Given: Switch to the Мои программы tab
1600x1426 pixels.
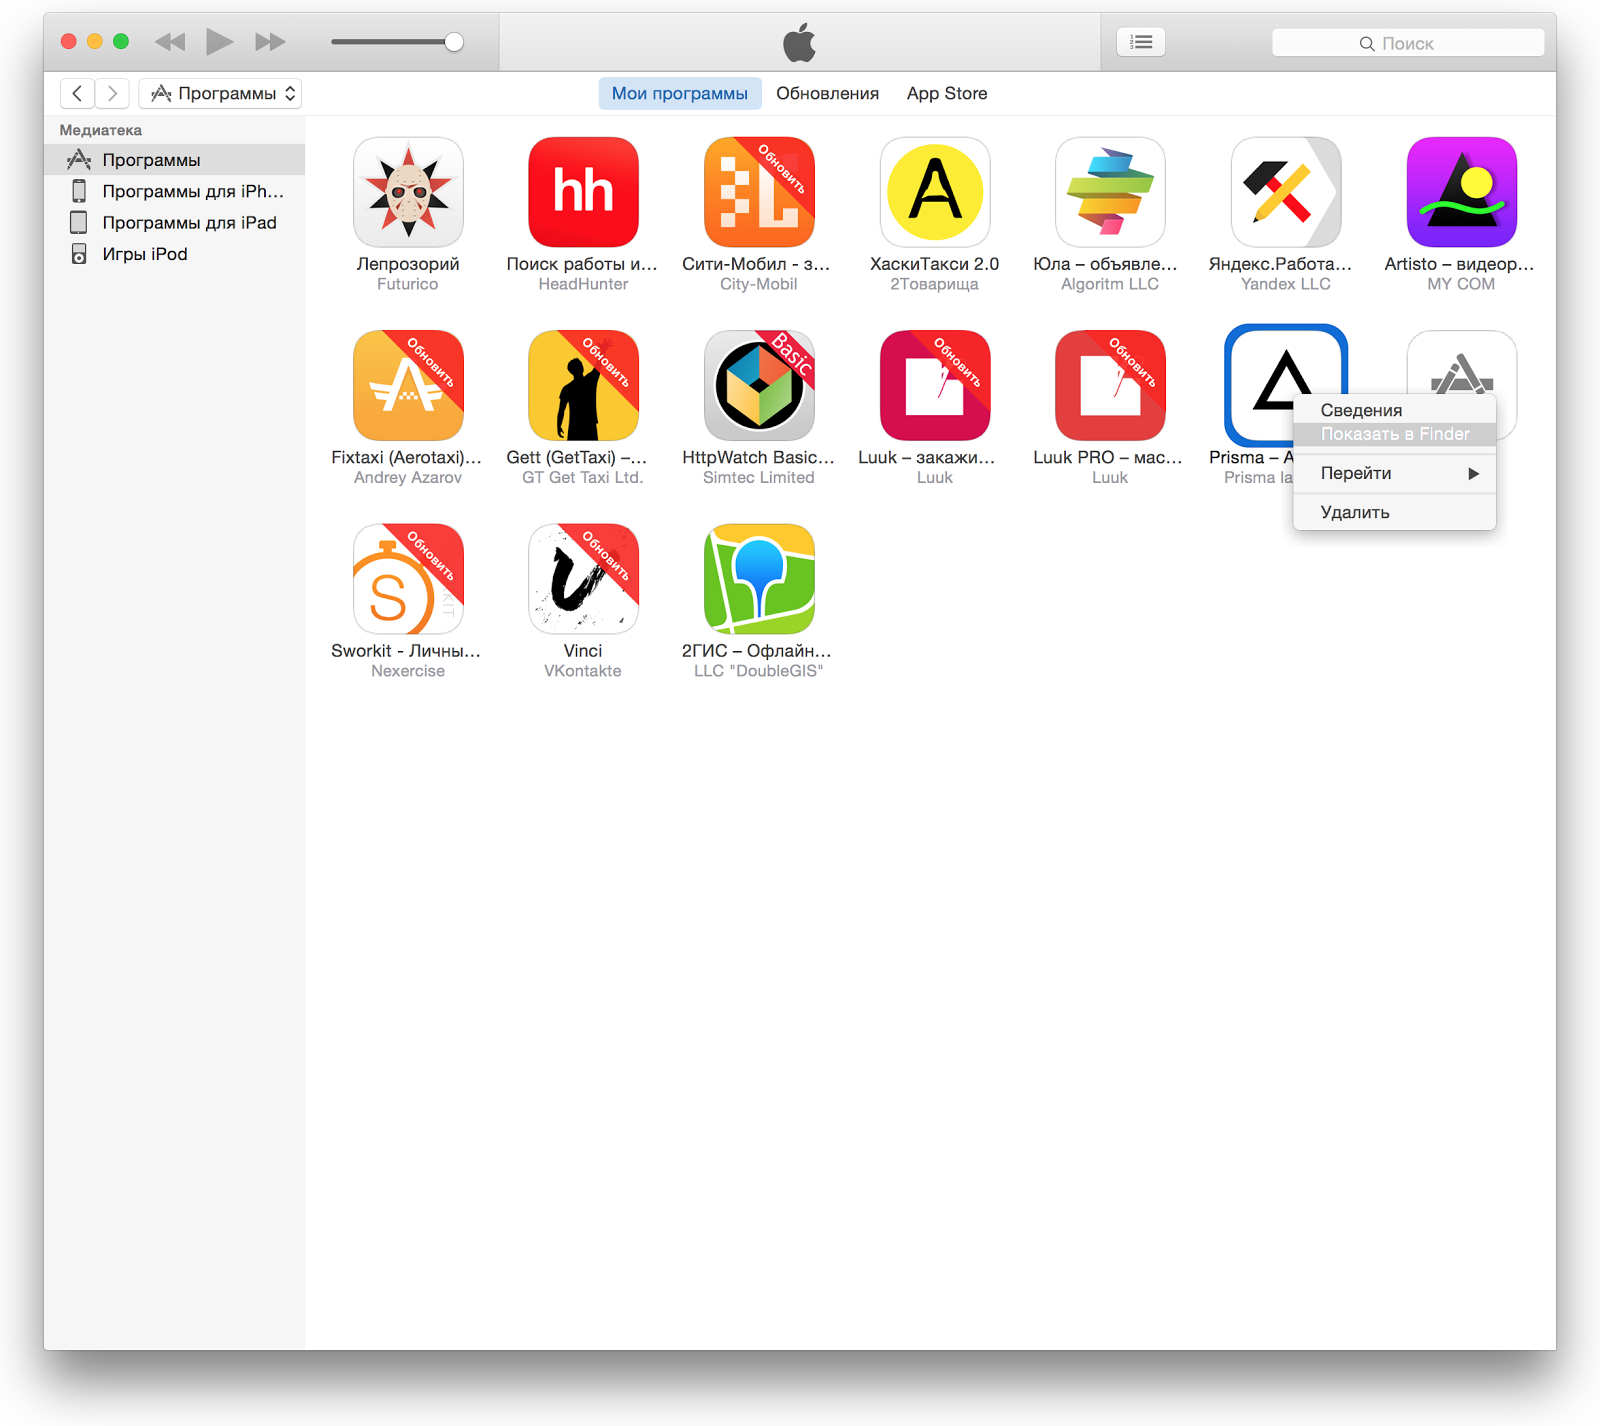Looking at the screenshot, I should pyautogui.click(x=680, y=93).
